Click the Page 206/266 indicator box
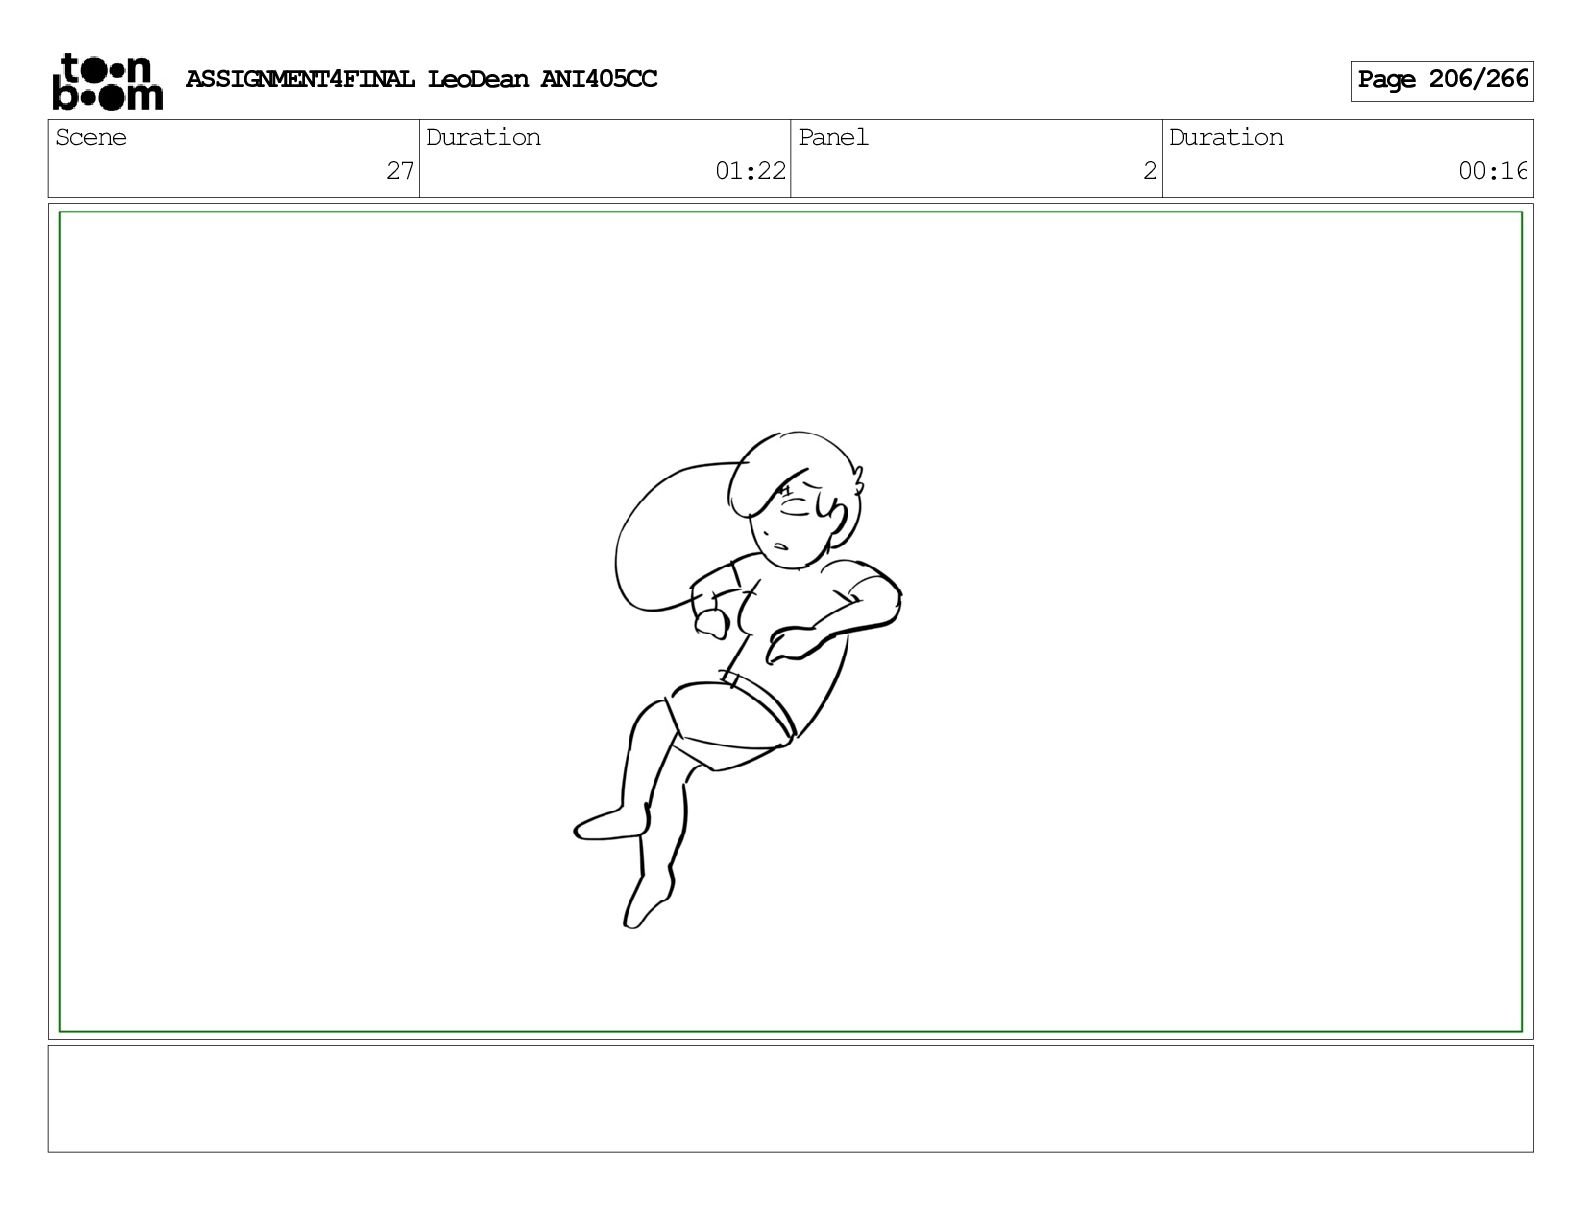 point(1441,80)
